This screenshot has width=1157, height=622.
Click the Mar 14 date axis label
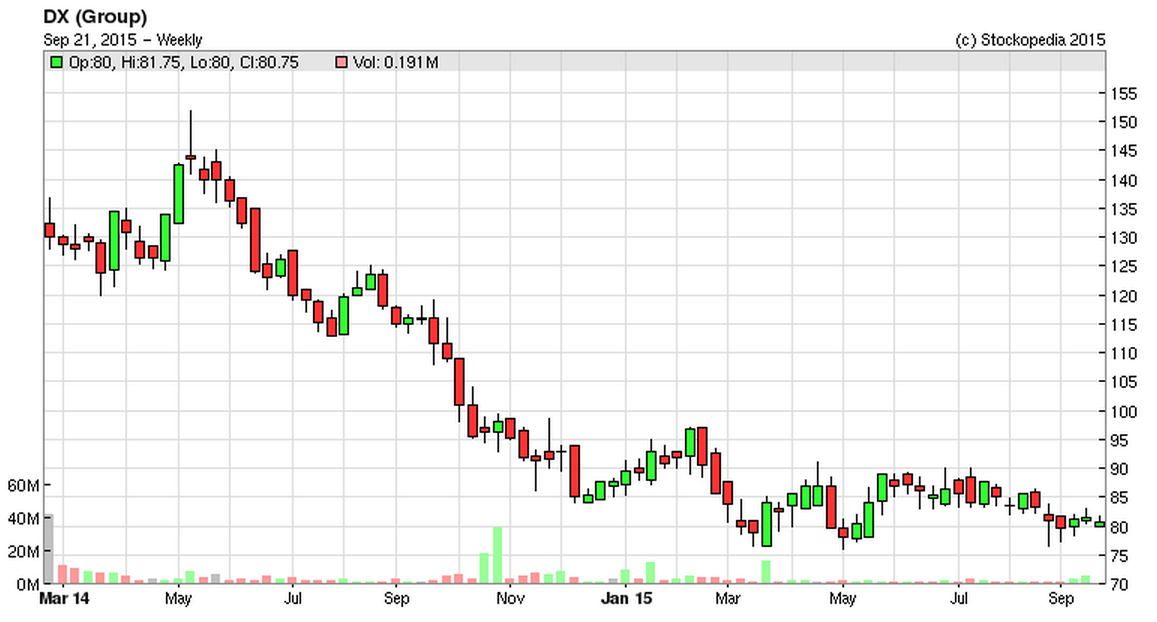64,598
